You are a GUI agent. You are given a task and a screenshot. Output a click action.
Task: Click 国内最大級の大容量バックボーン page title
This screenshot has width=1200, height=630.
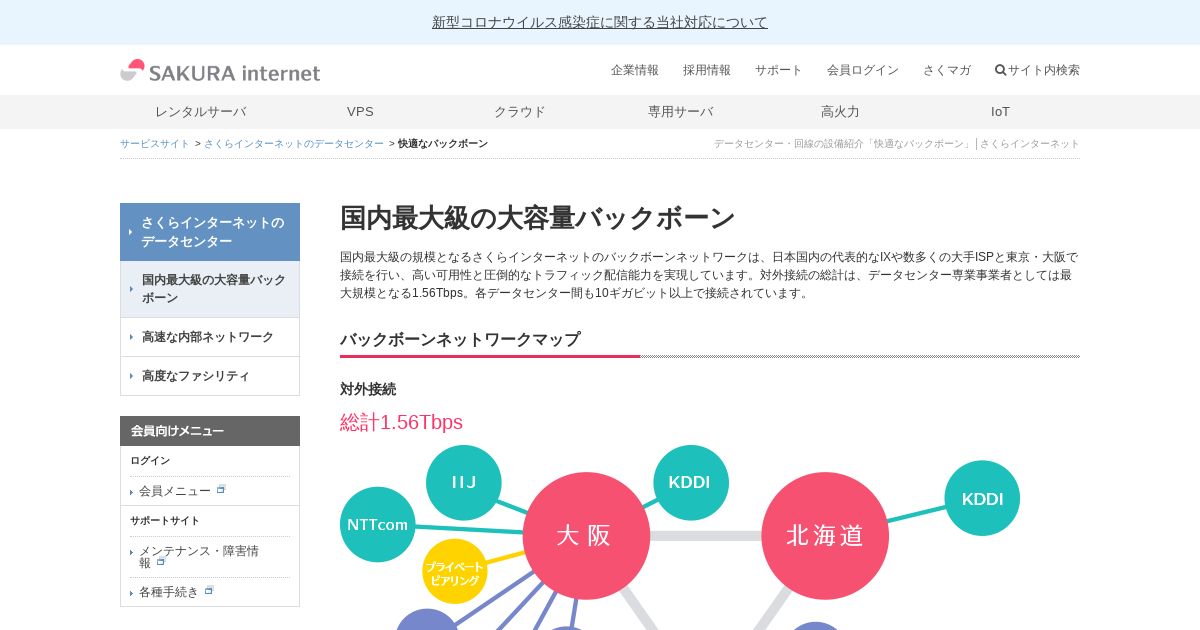pyautogui.click(x=538, y=218)
